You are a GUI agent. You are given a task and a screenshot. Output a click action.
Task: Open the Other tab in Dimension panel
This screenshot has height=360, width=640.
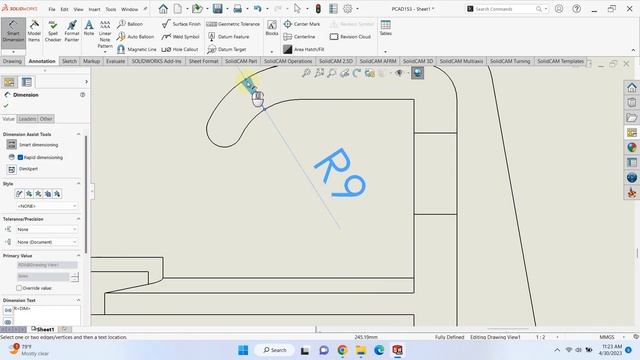tap(46, 119)
